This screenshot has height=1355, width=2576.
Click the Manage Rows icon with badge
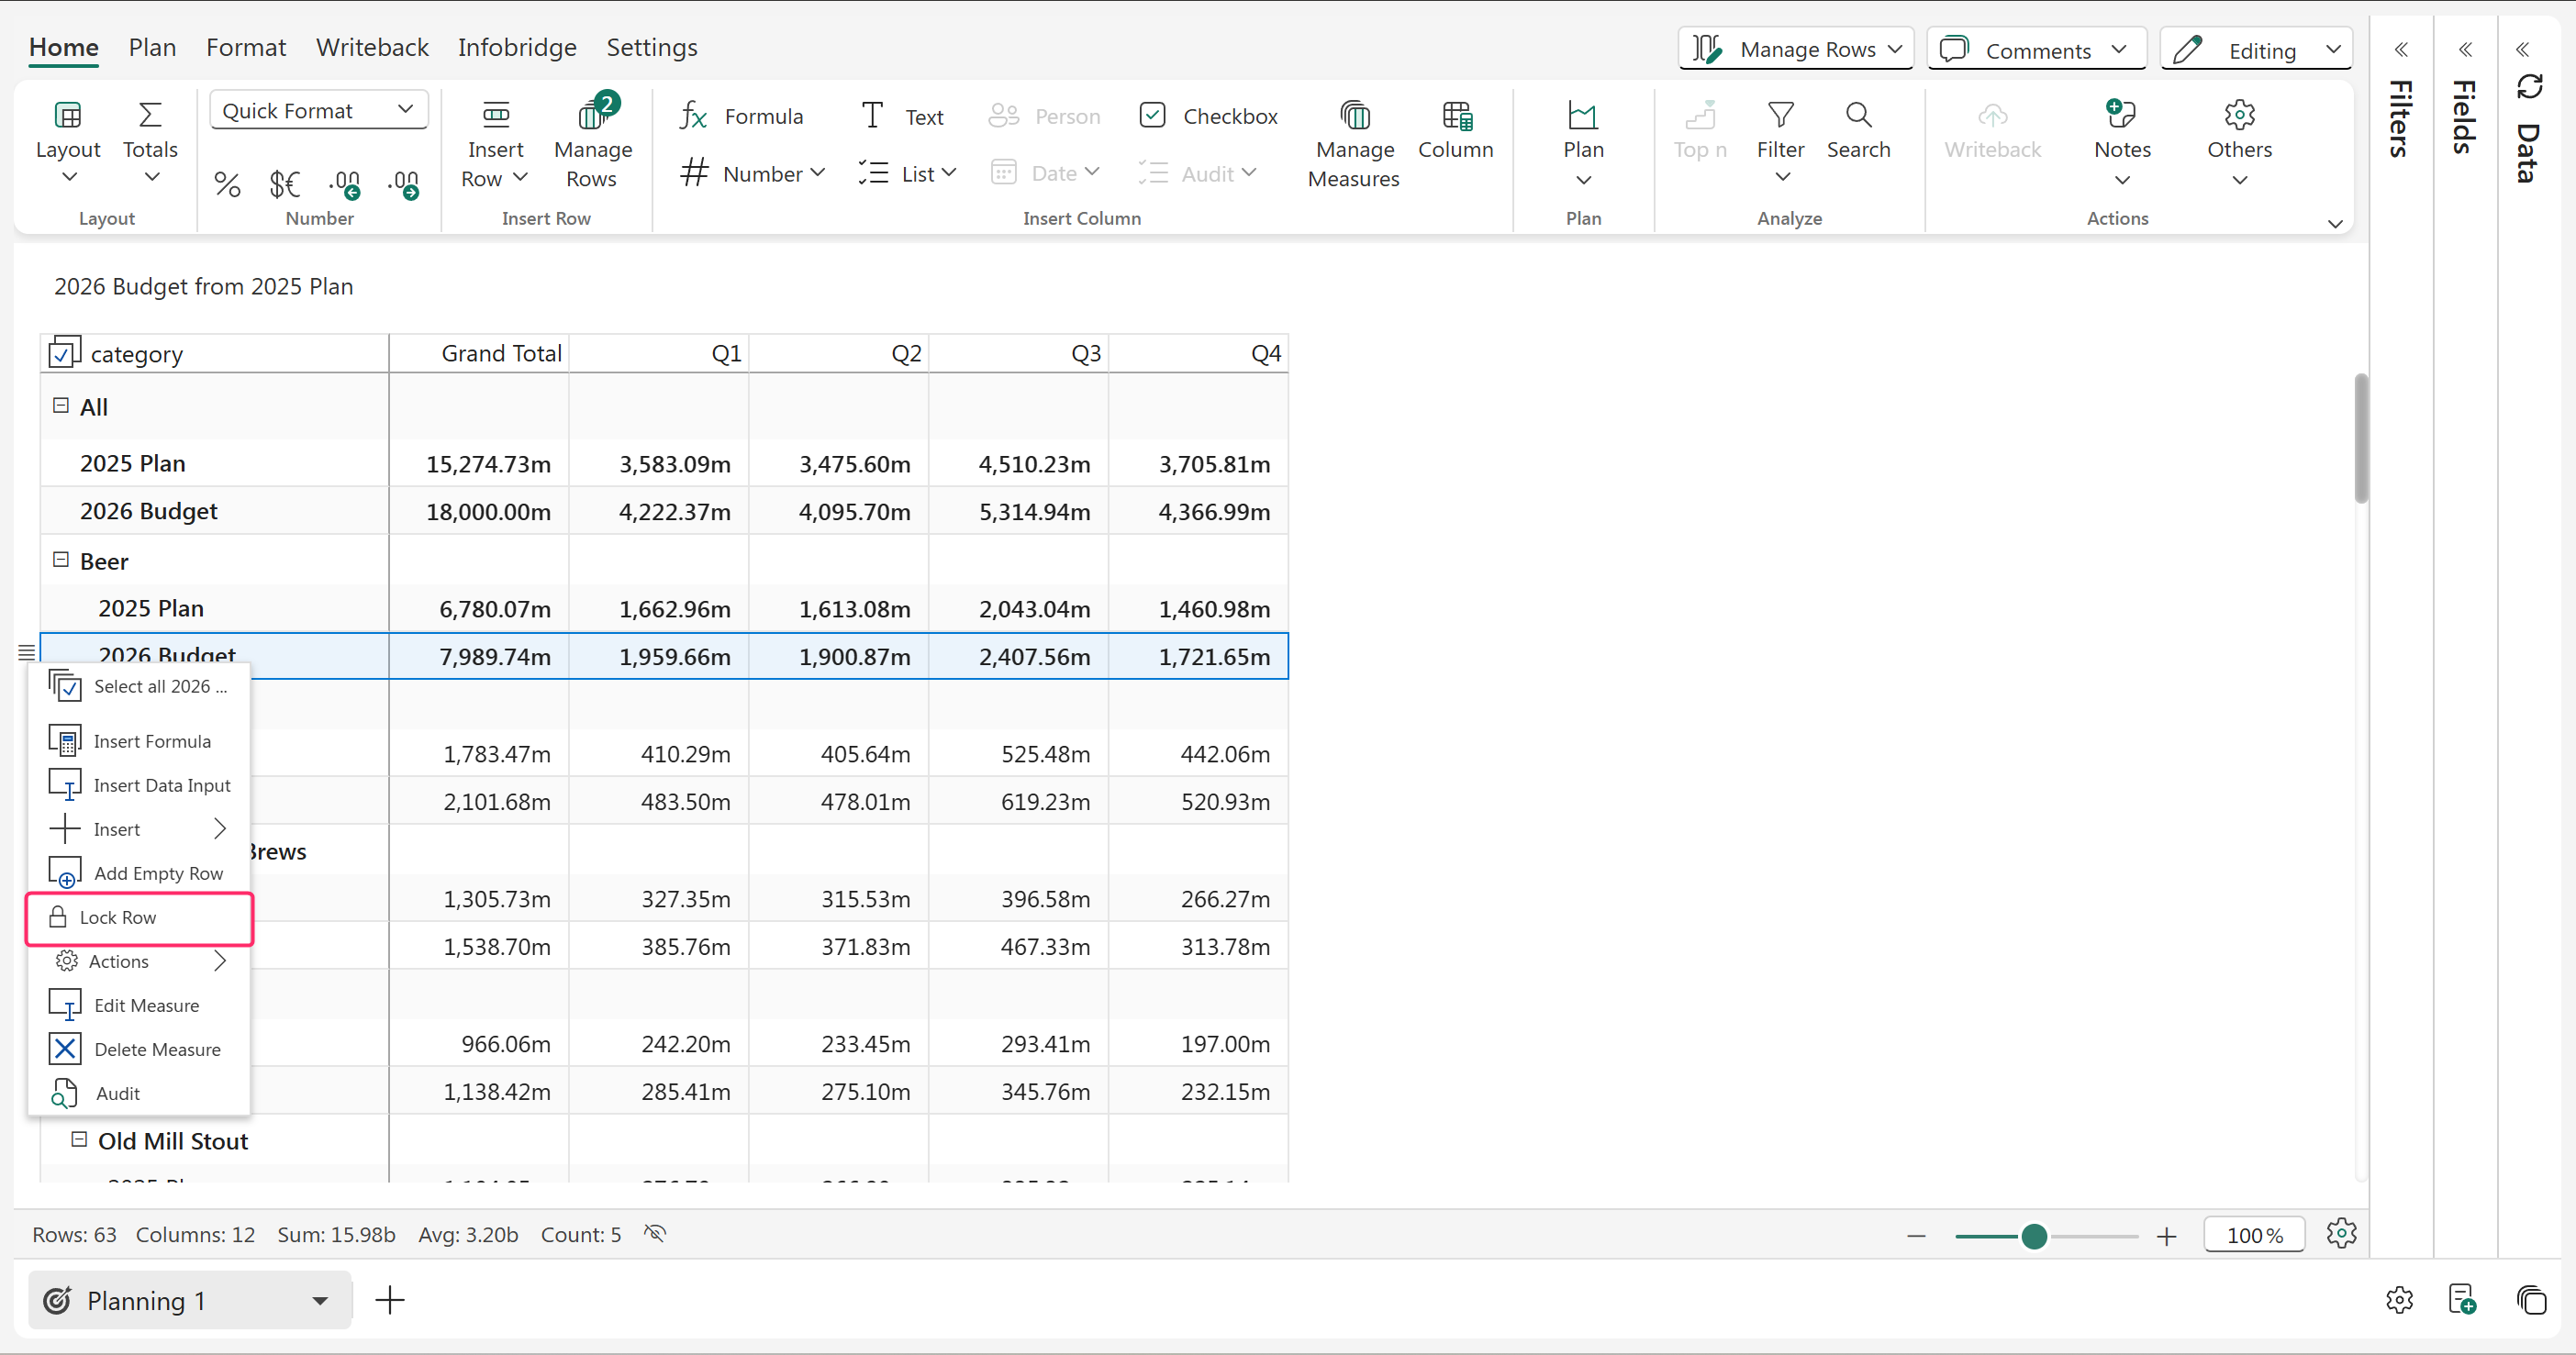(x=593, y=116)
